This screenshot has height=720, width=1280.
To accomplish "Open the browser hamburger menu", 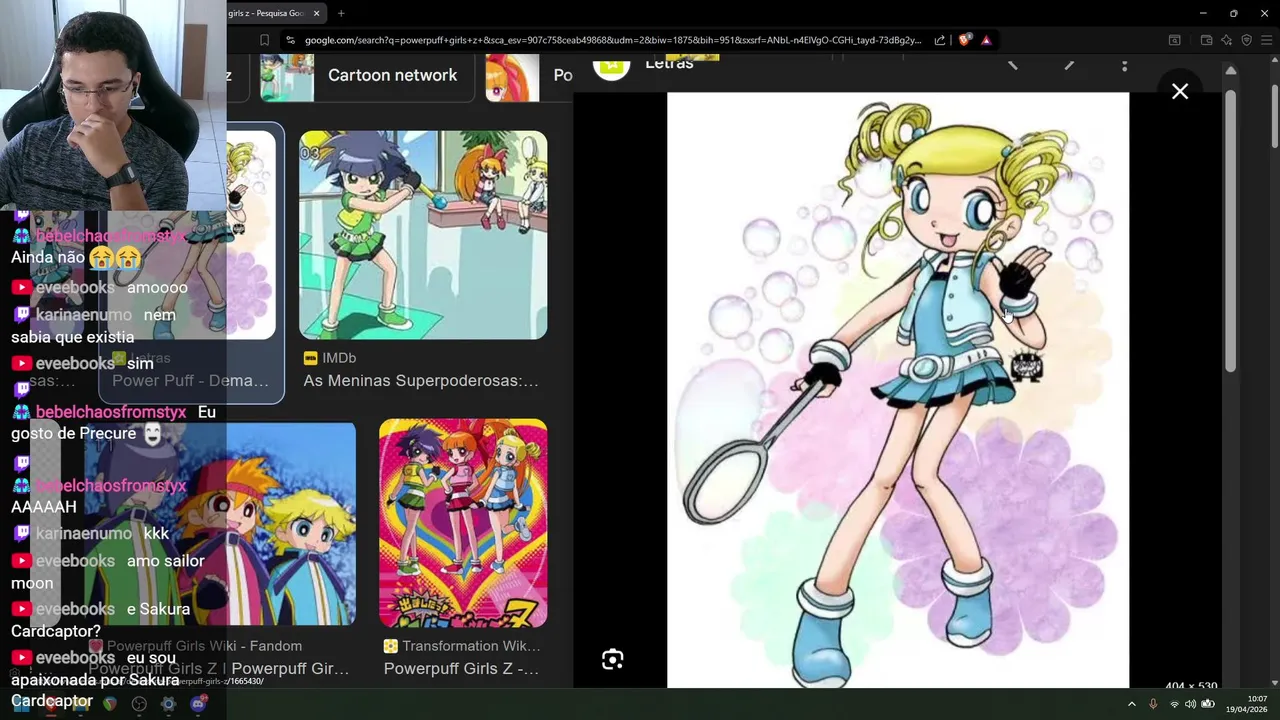I will coord(1267,40).
